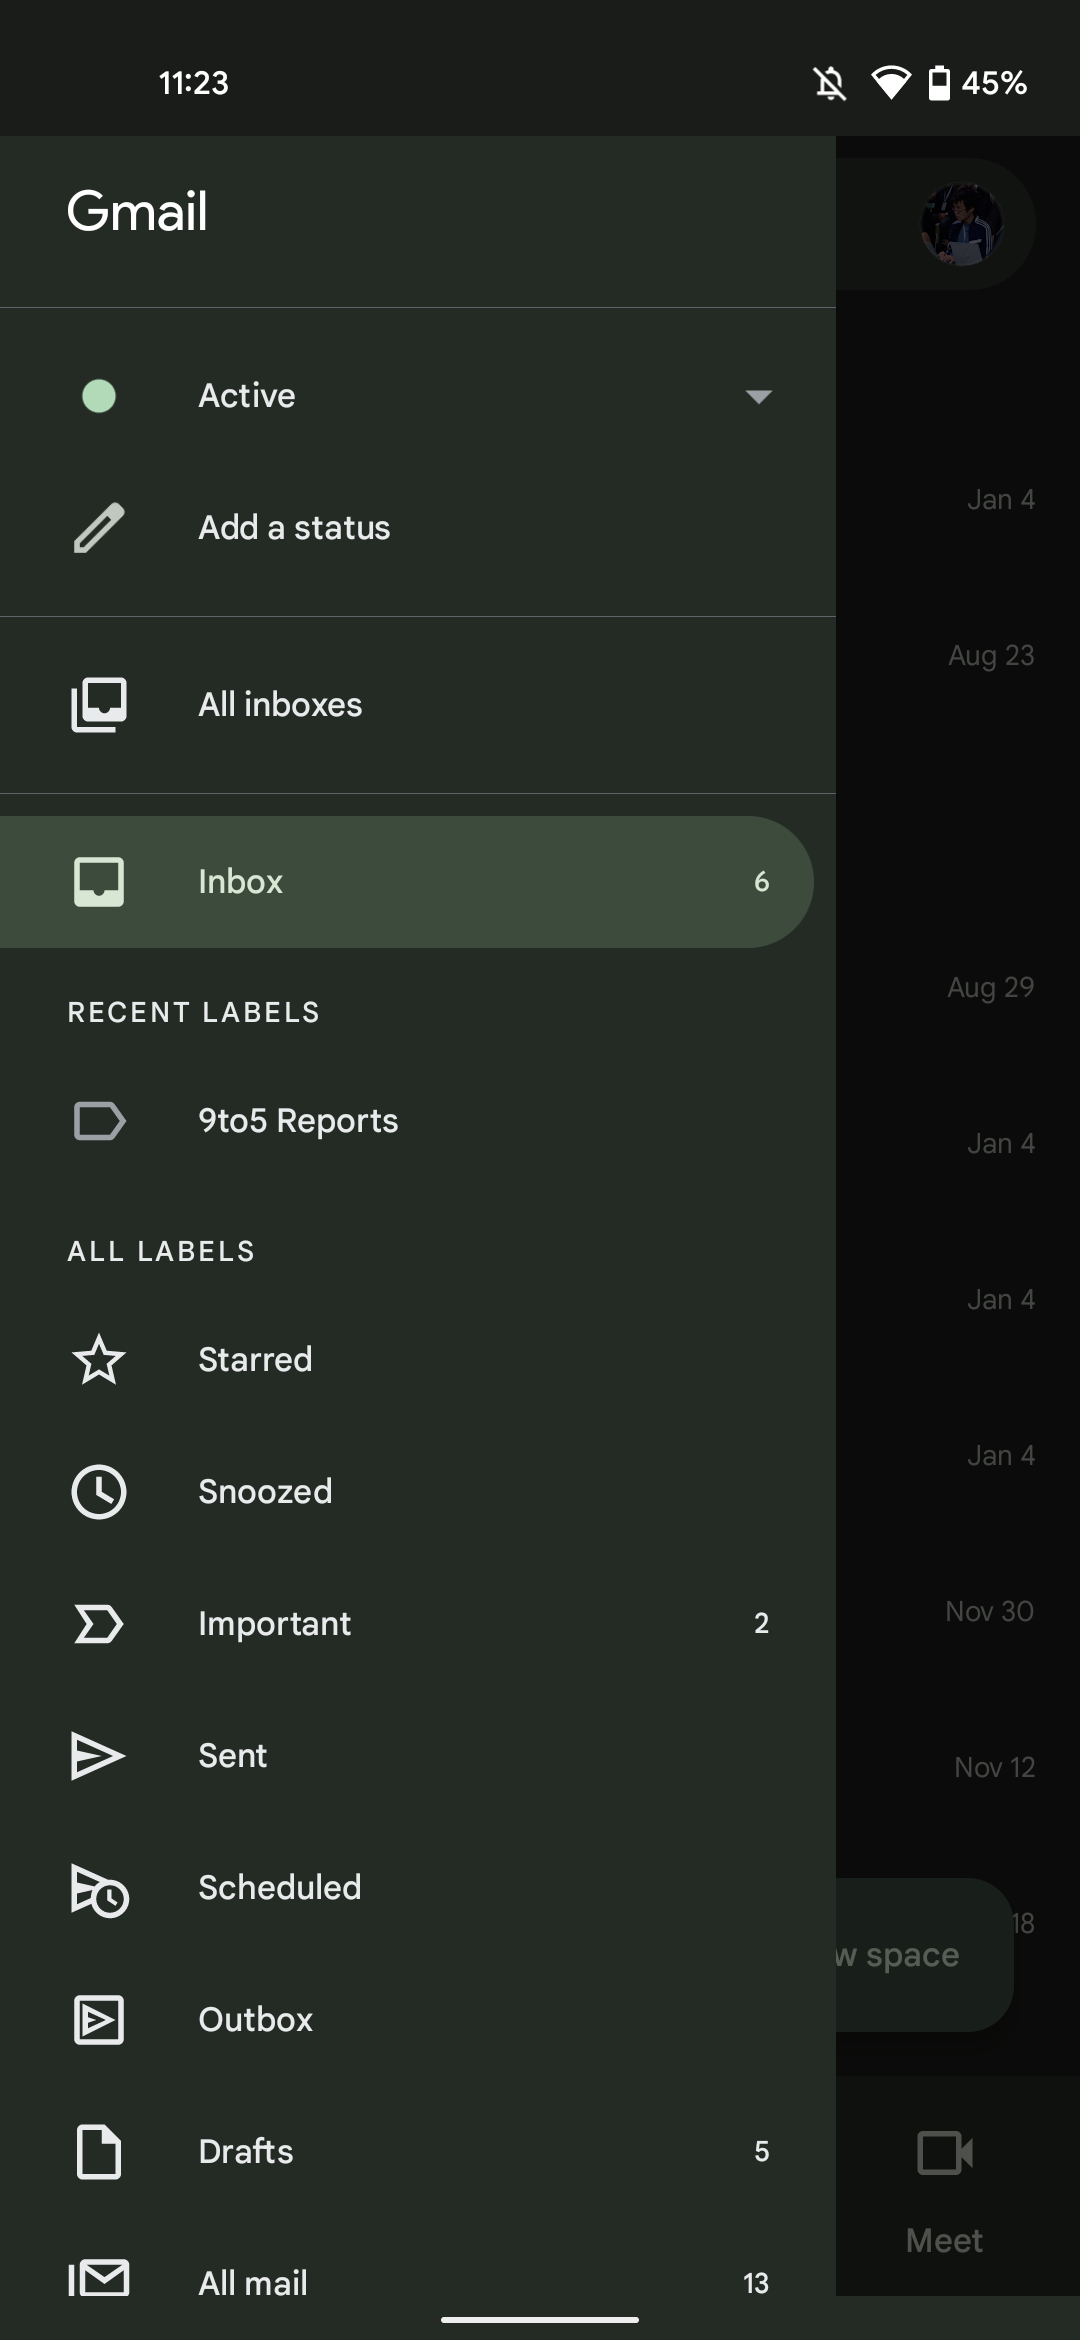The width and height of the screenshot is (1080, 2340).
Task: Tap the 9to5 Reports label tag icon
Action: pos(99,1121)
